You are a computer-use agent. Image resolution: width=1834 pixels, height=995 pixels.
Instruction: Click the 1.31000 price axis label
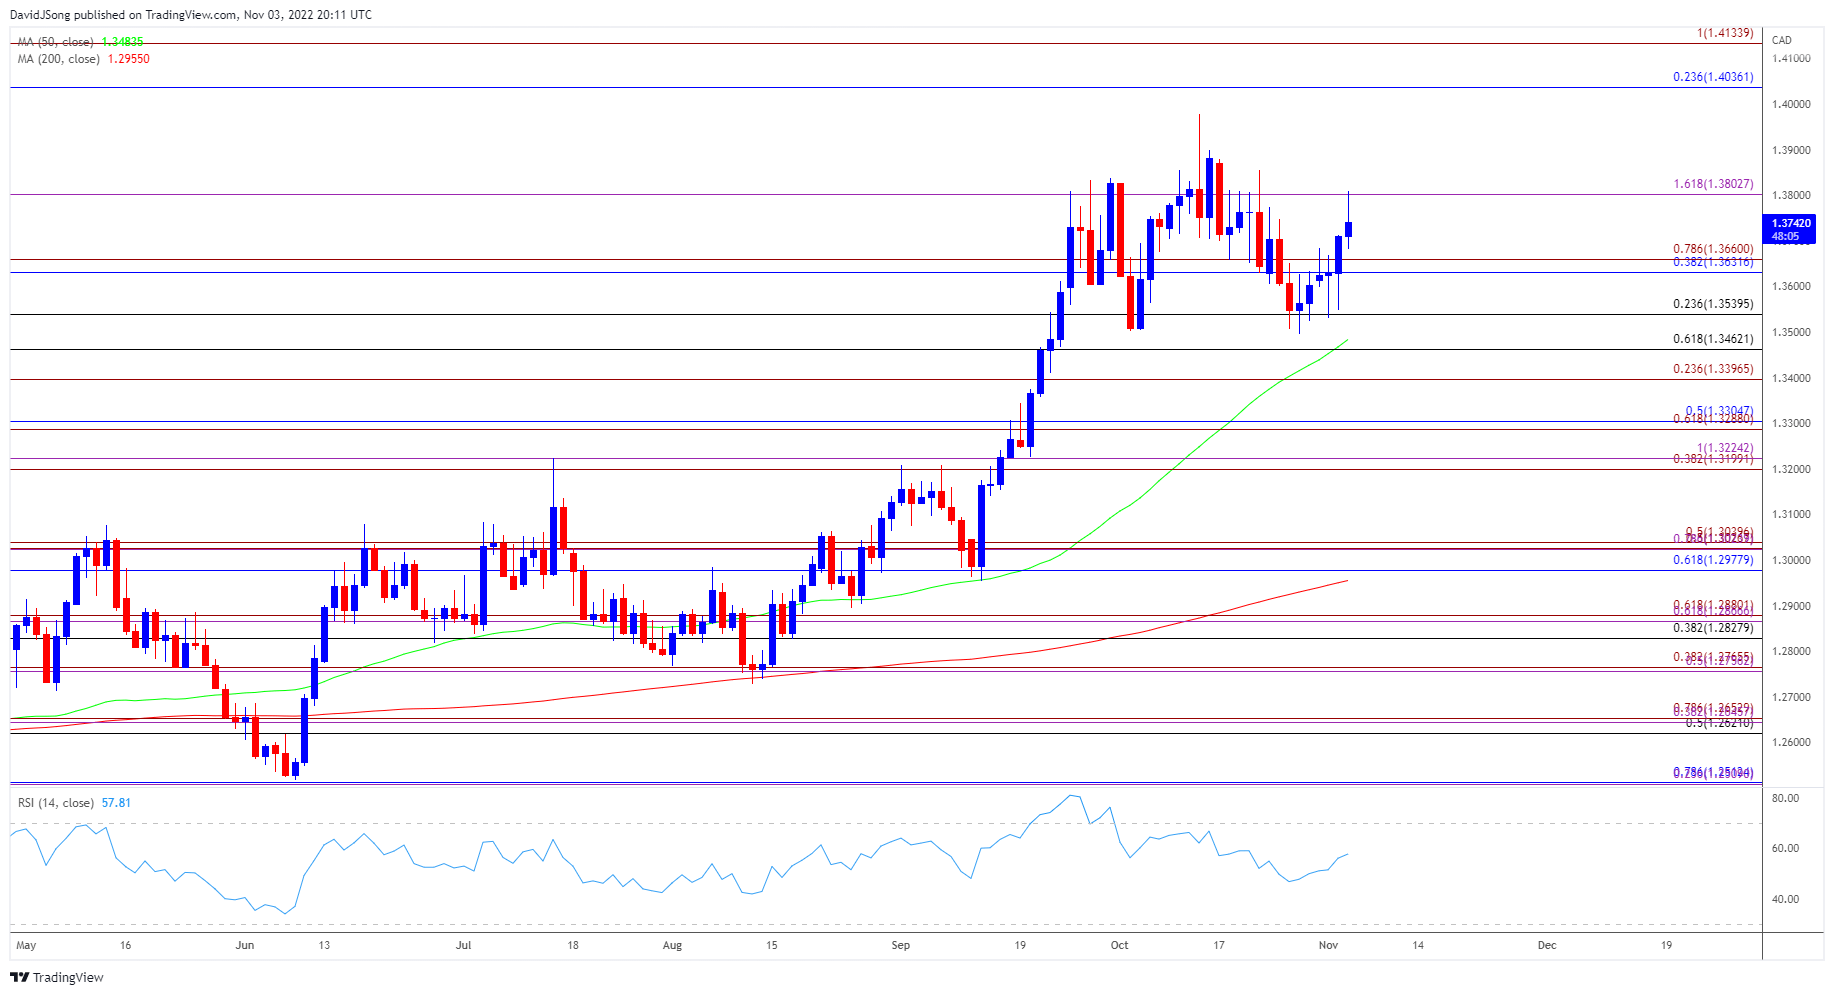point(1791,514)
